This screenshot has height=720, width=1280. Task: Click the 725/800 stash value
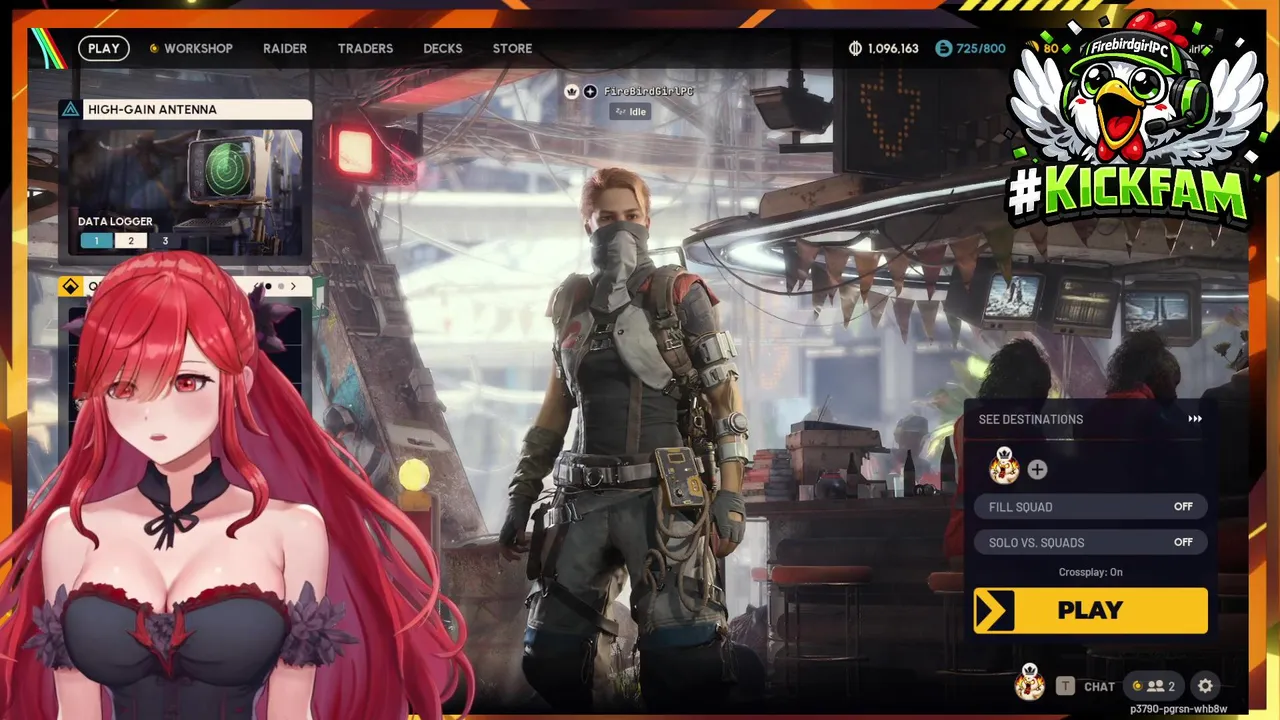[x=980, y=48]
